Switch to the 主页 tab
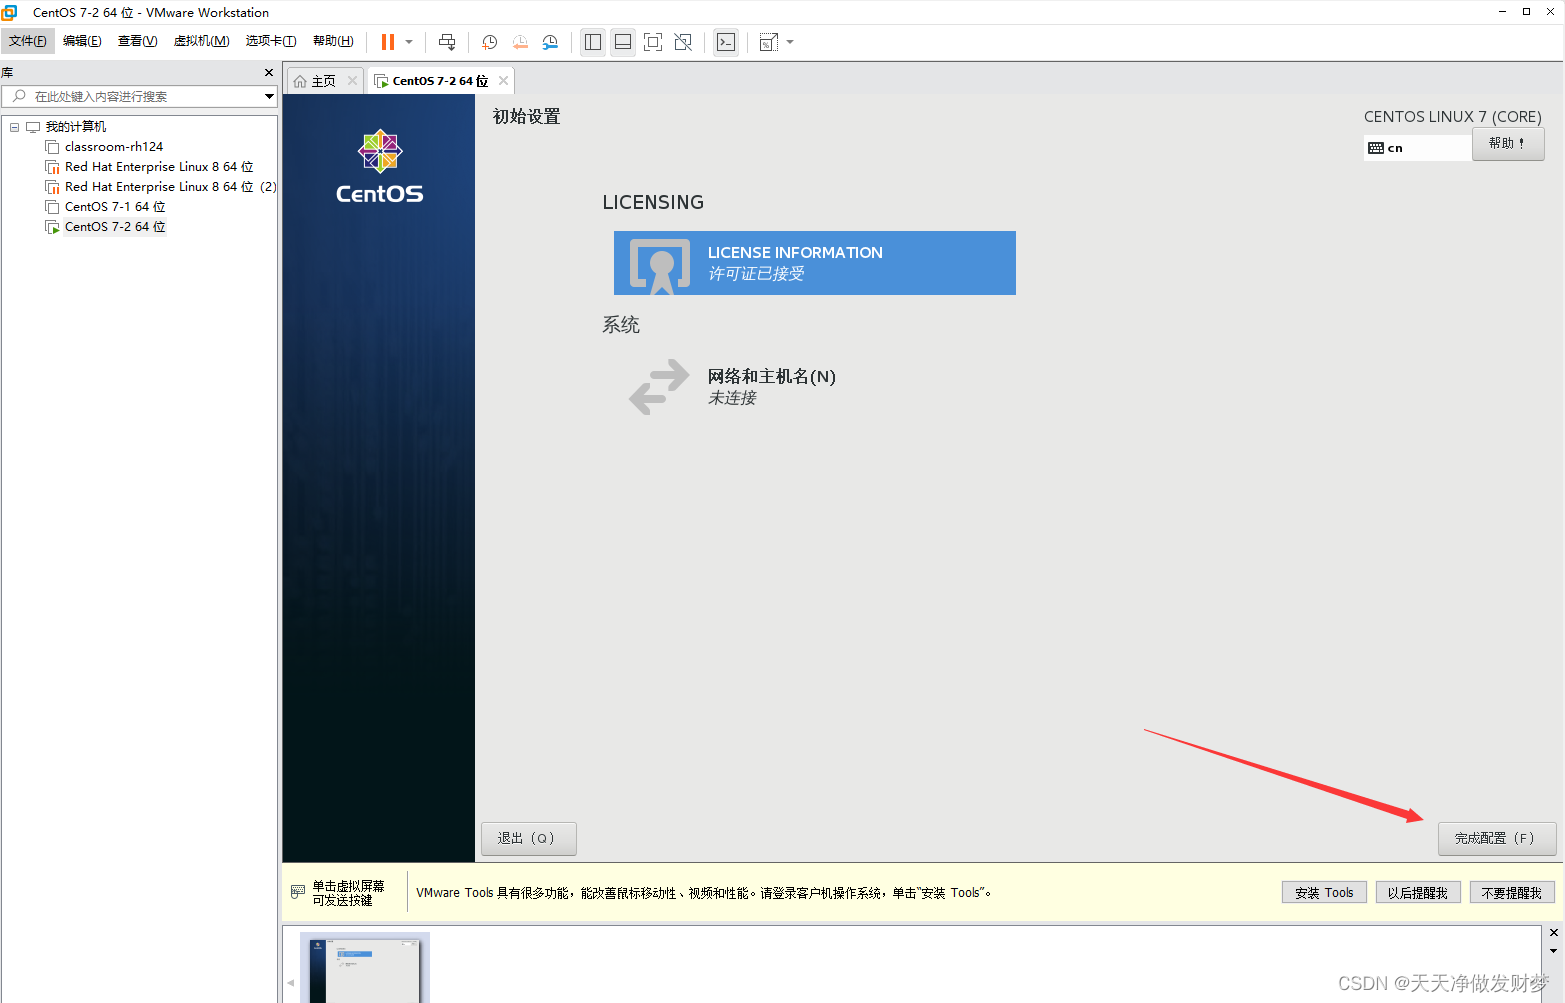Screen dimensions: 1565x1003 point(322,81)
